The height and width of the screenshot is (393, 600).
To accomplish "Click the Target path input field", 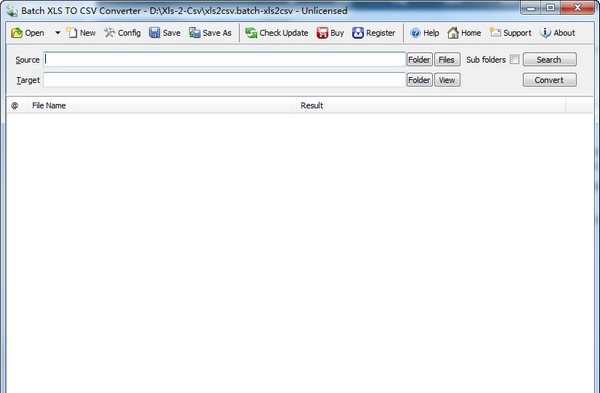I will pos(224,80).
